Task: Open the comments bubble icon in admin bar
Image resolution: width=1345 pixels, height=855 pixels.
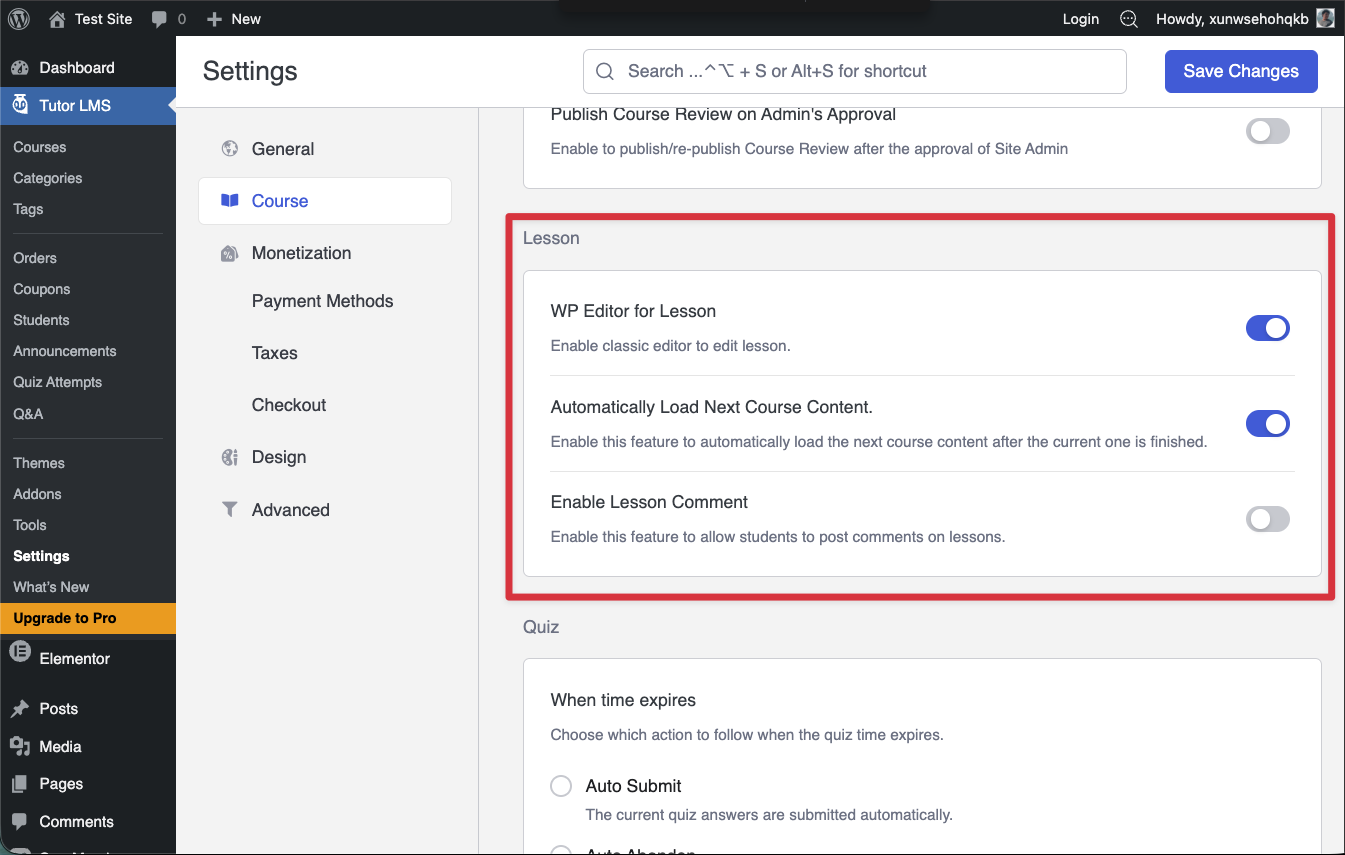Action: click(159, 18)
